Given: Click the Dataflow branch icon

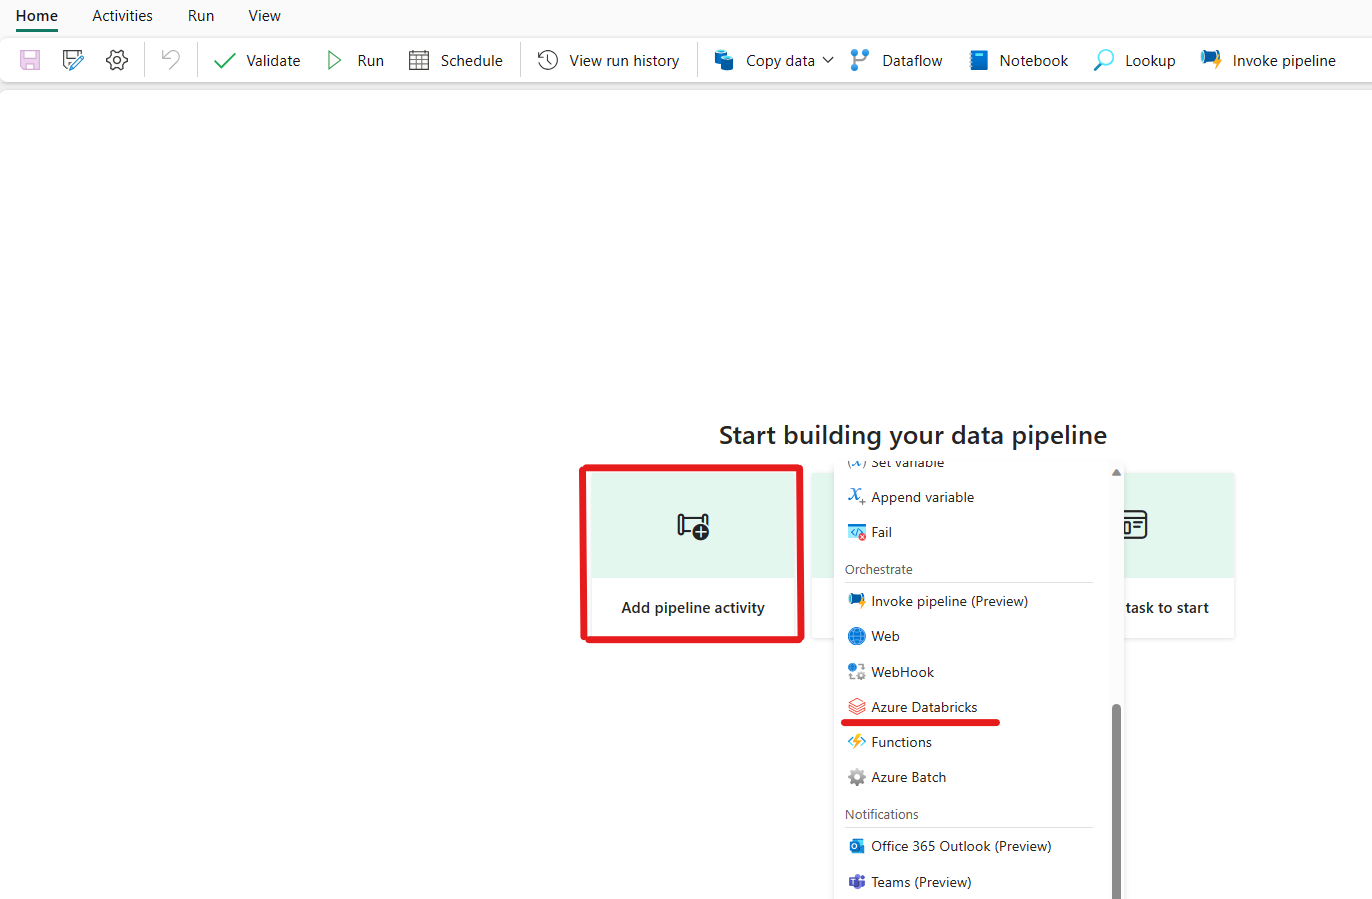Looking at the screenshot, I should [860, 60].
